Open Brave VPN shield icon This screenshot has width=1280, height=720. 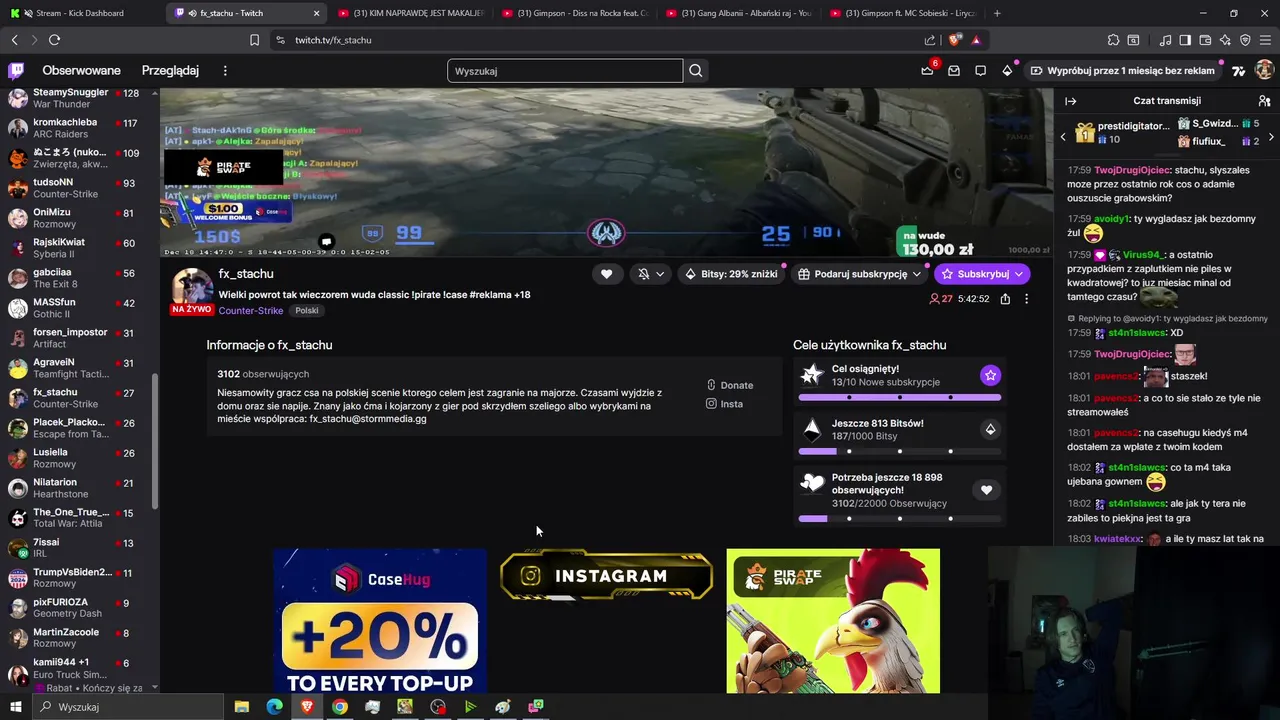[1245, 40]
